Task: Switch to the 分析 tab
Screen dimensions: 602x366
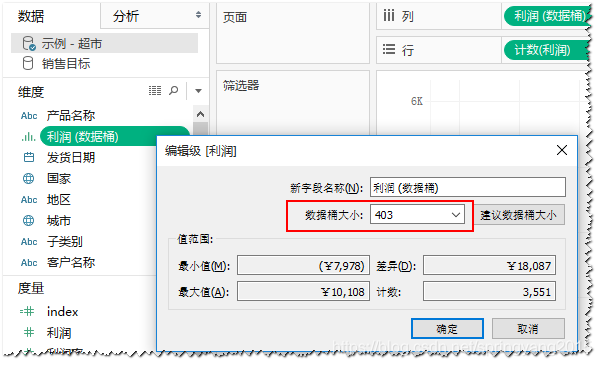Action: point(126,16)
